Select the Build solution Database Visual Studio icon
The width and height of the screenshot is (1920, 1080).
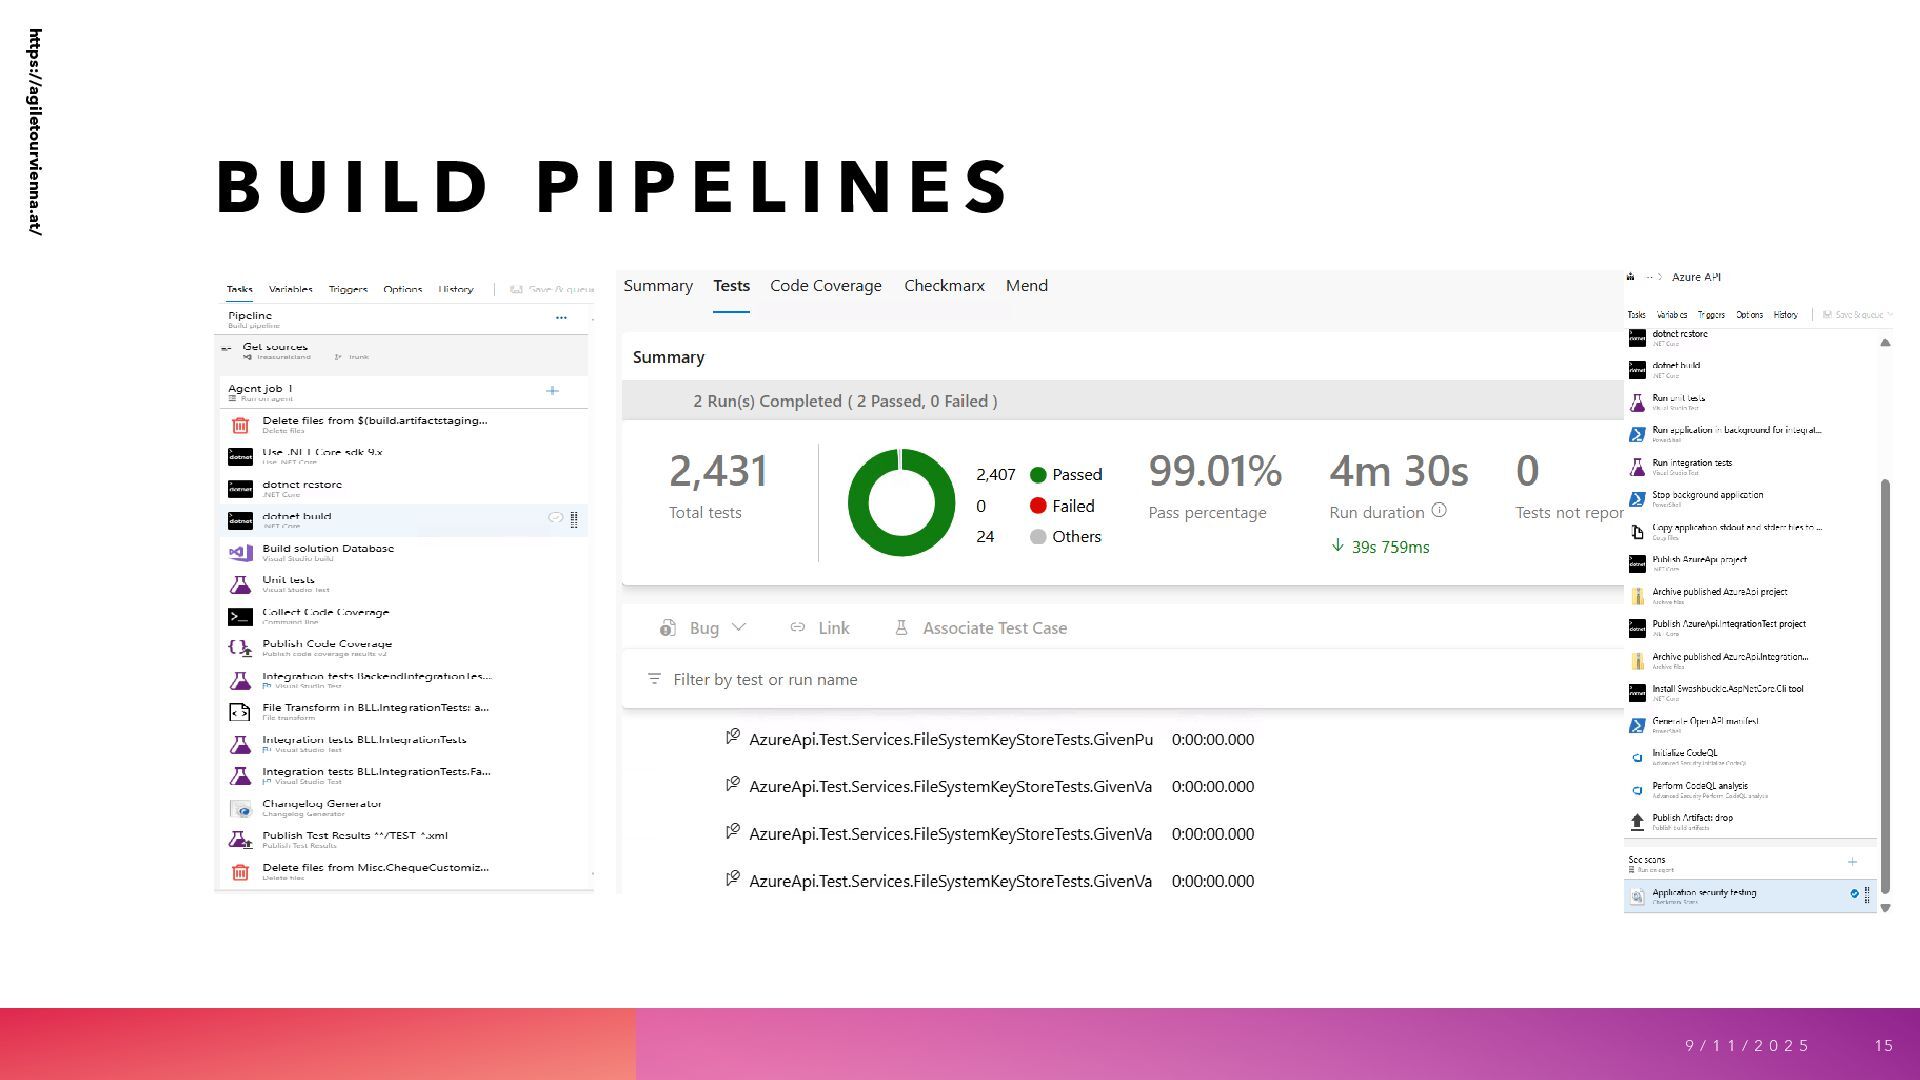click(240, 552)
